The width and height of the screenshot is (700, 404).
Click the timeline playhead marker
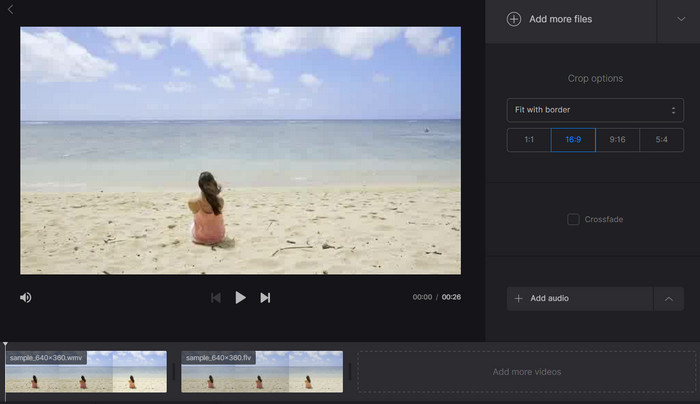5,345
